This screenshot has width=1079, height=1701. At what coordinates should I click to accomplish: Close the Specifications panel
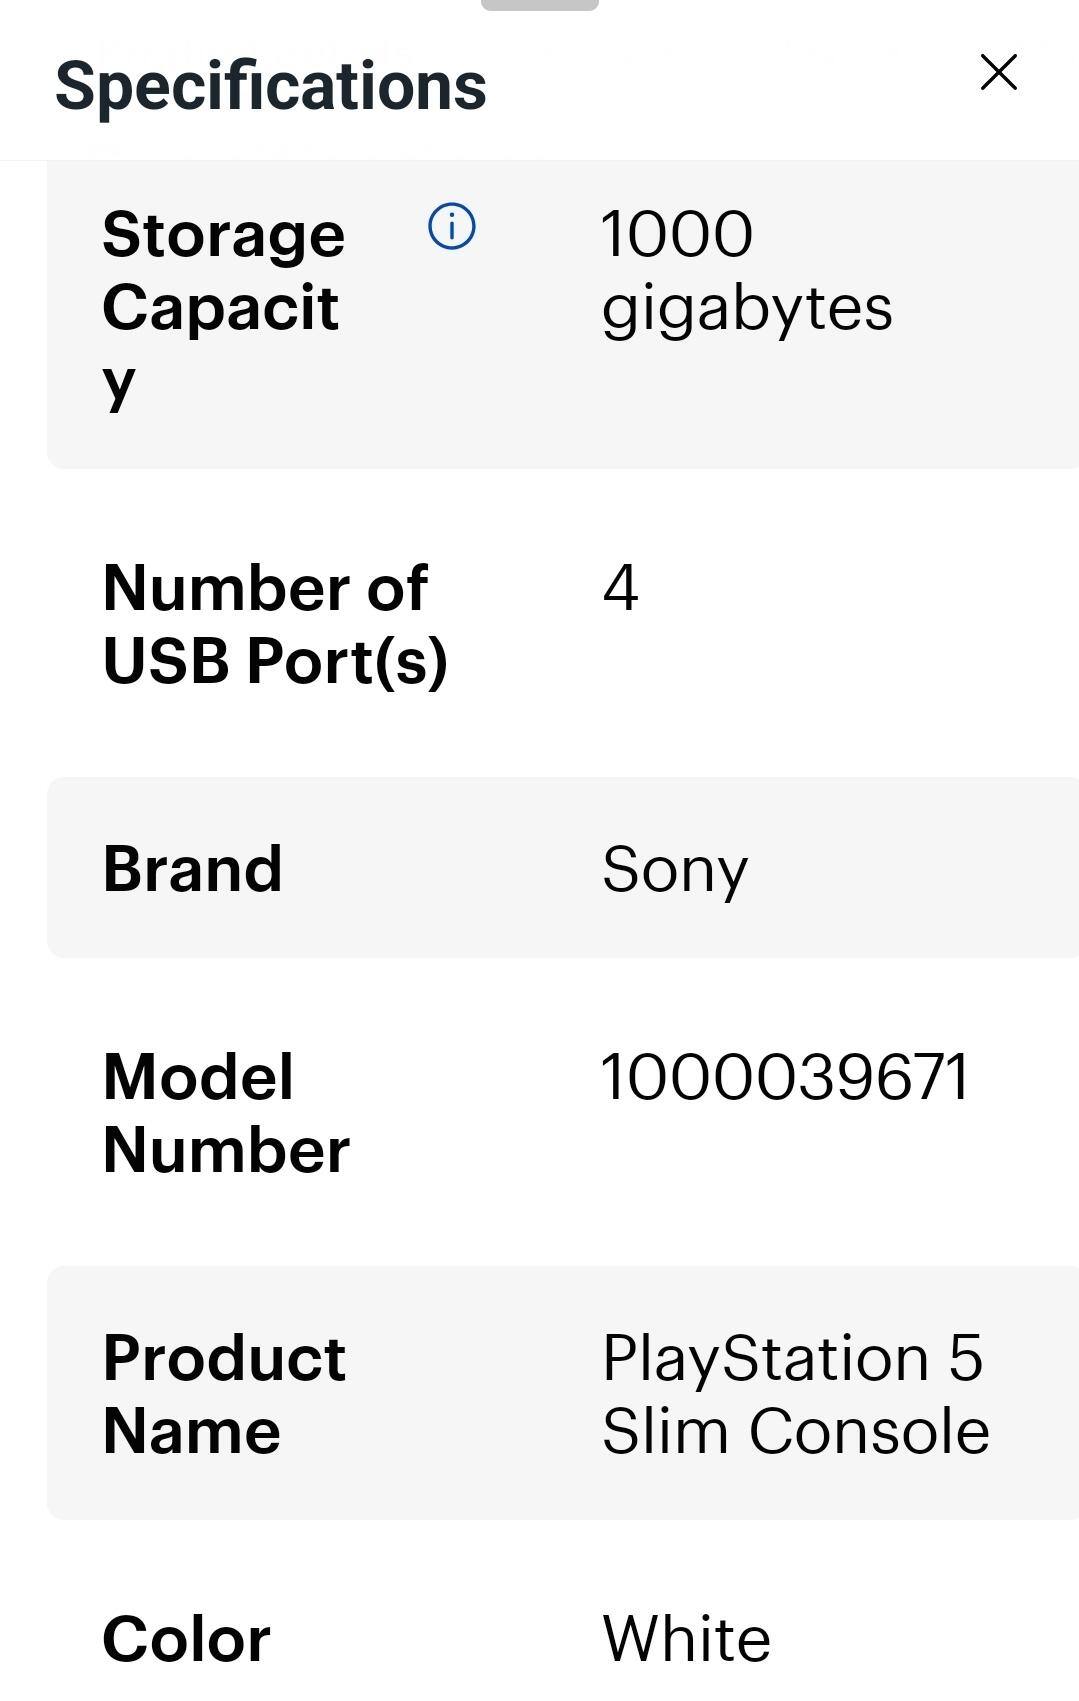click(998, 73)
